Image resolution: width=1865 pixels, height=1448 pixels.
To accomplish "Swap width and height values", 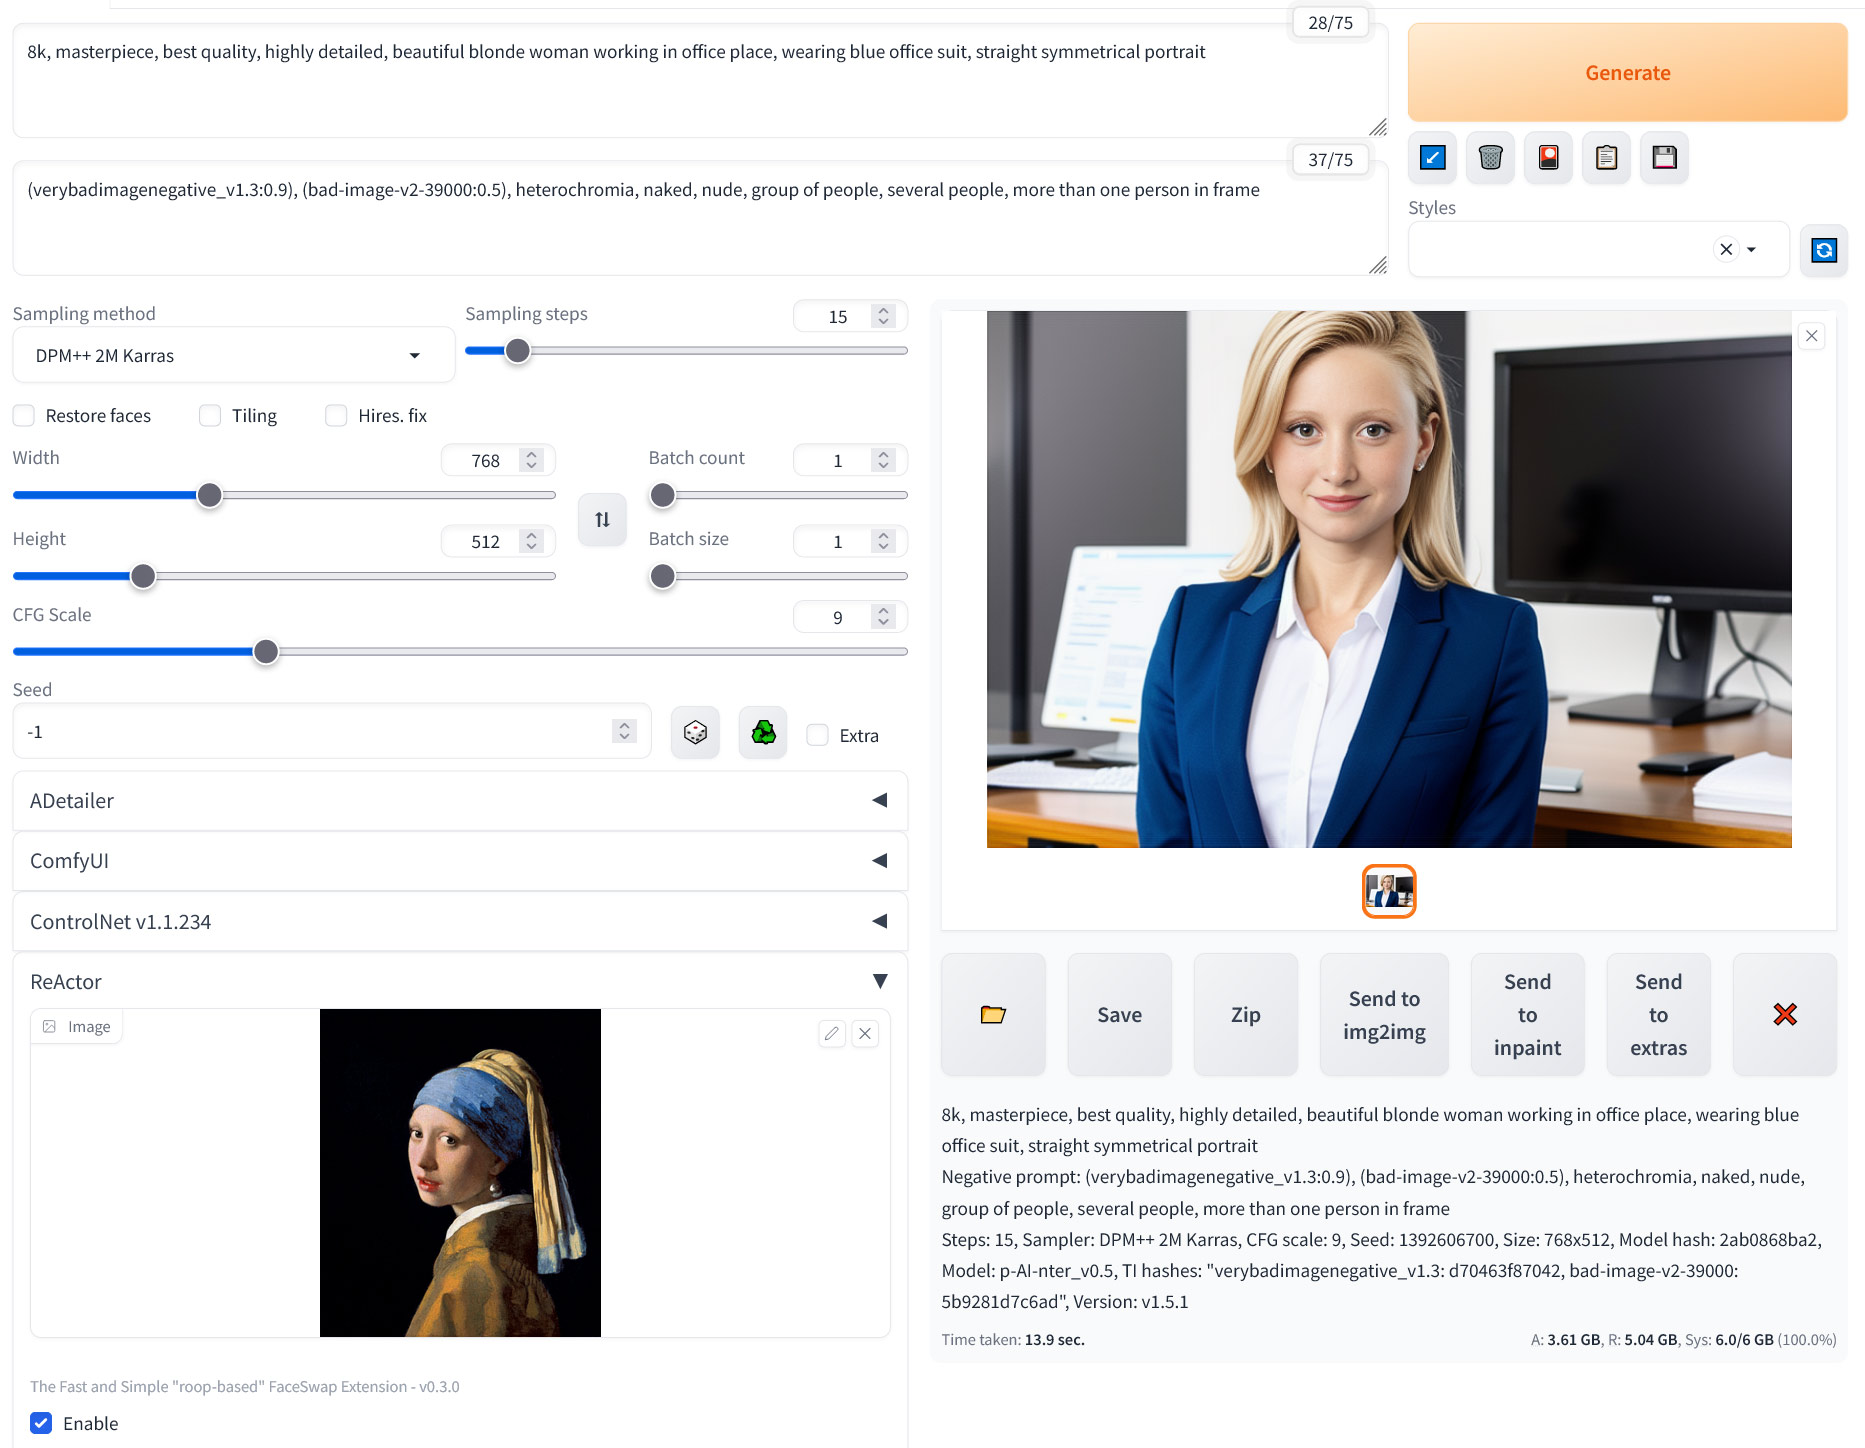I will tap(602, 520).
